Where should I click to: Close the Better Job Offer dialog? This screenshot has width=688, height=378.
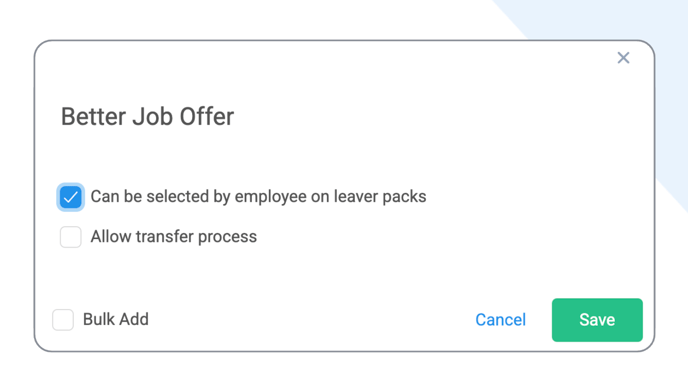click(x=623, y=58)
